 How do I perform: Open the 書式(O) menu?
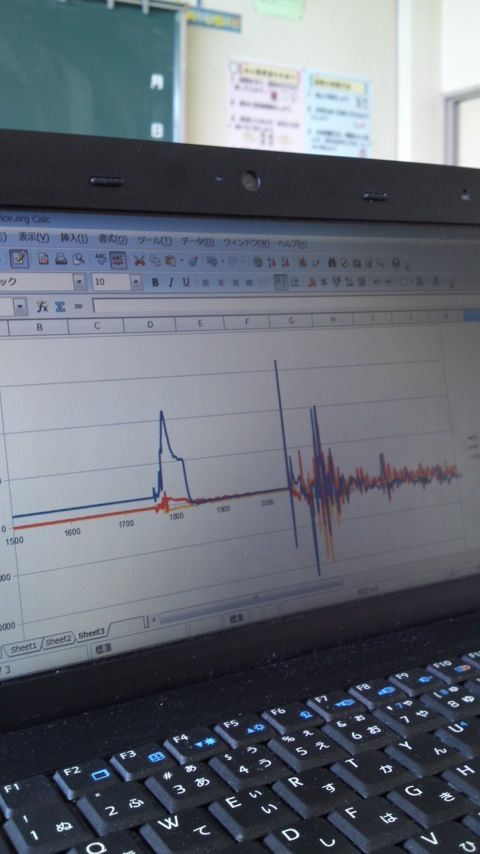(113, 239)
